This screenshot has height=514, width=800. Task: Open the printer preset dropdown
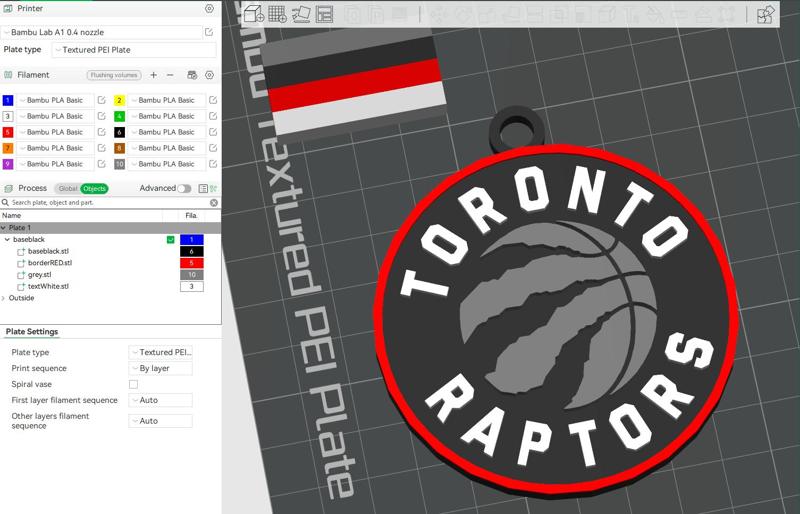coord(102,32)
